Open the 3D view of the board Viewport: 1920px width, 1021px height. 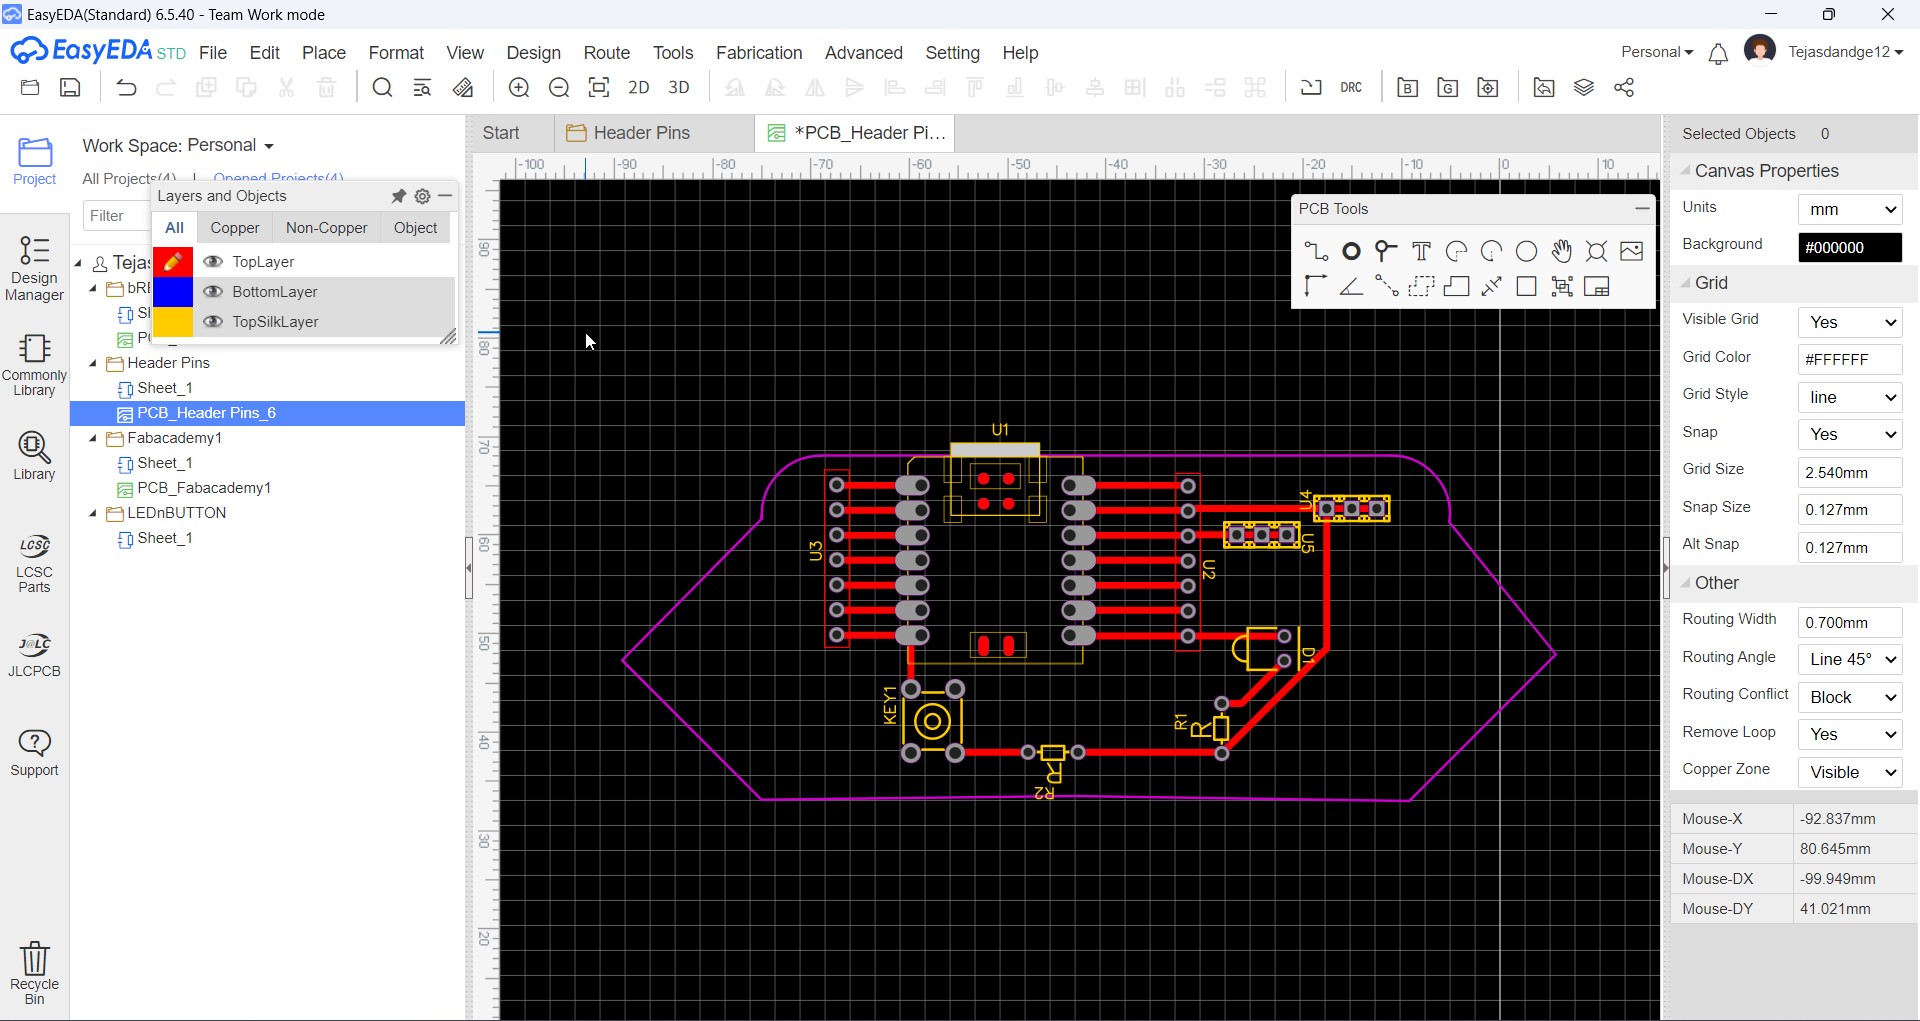679,88
